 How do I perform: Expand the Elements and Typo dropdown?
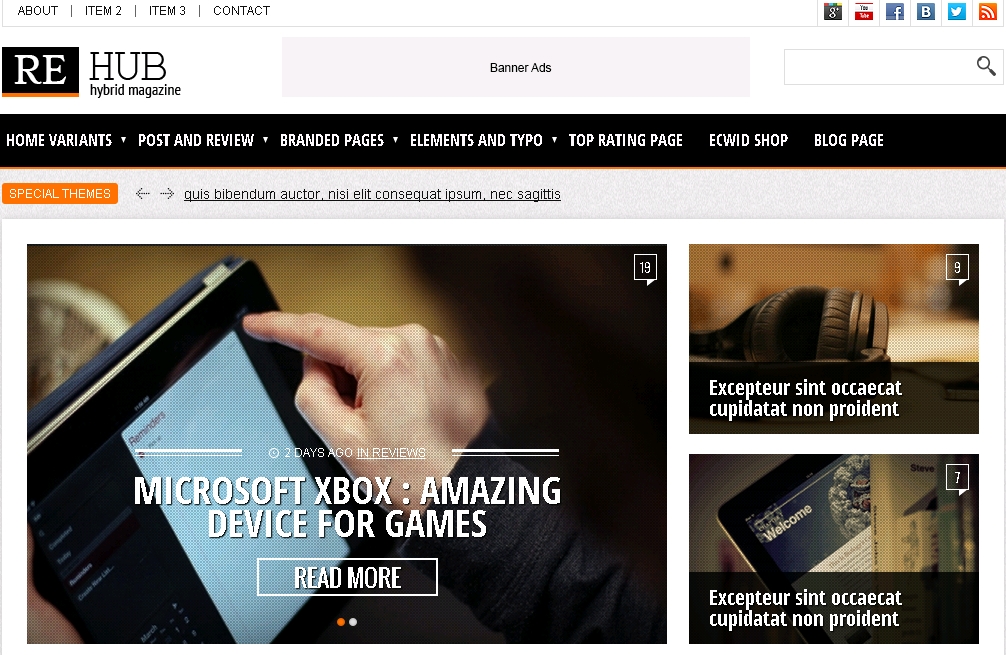click(483, 140)
